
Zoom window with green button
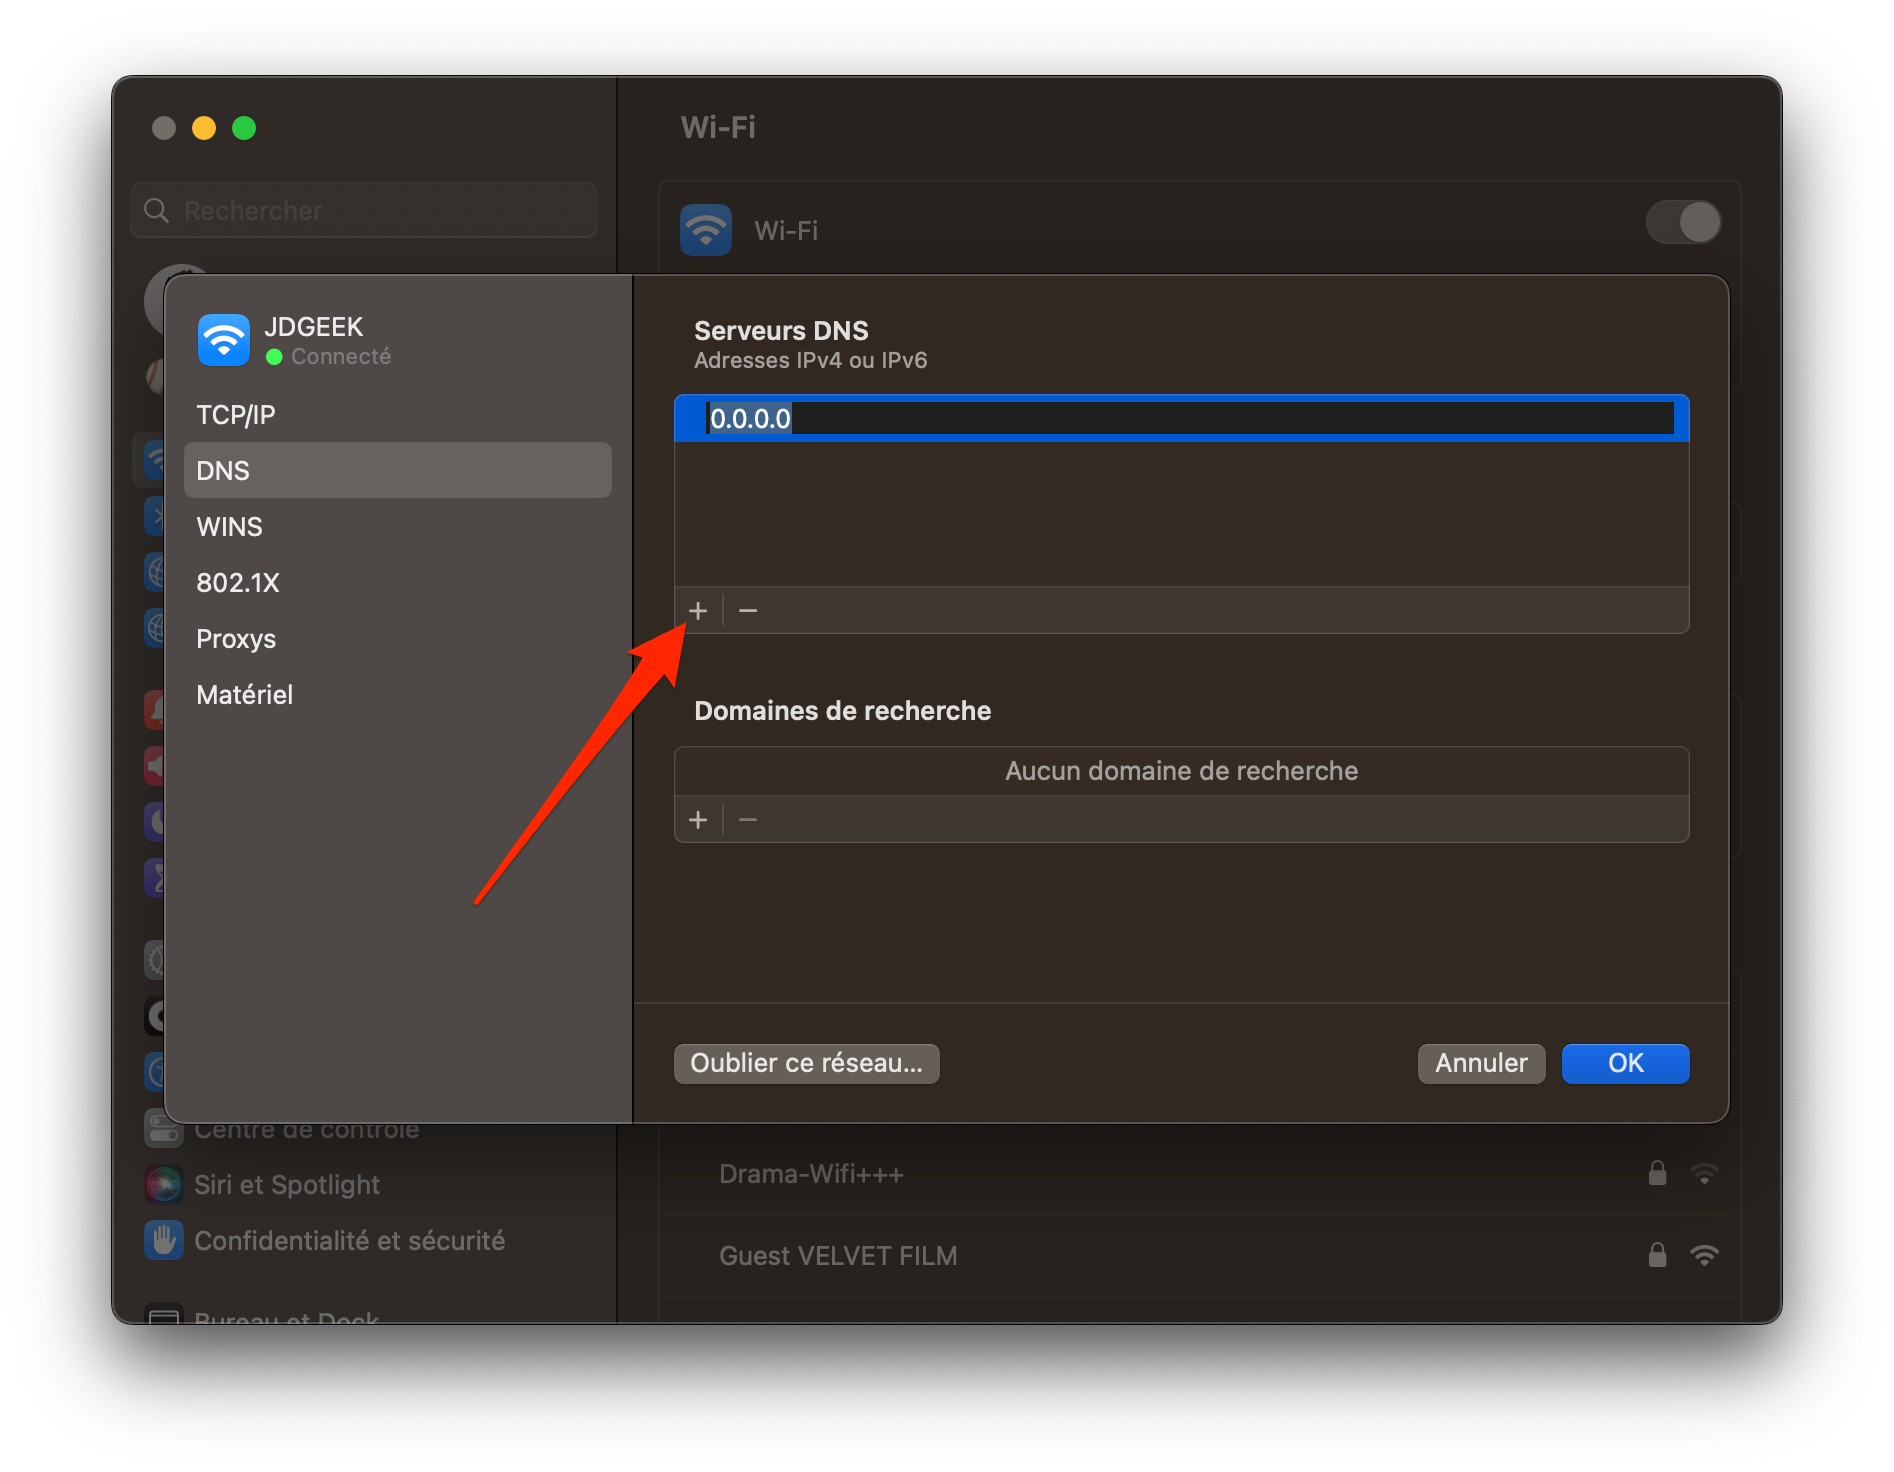244,128
